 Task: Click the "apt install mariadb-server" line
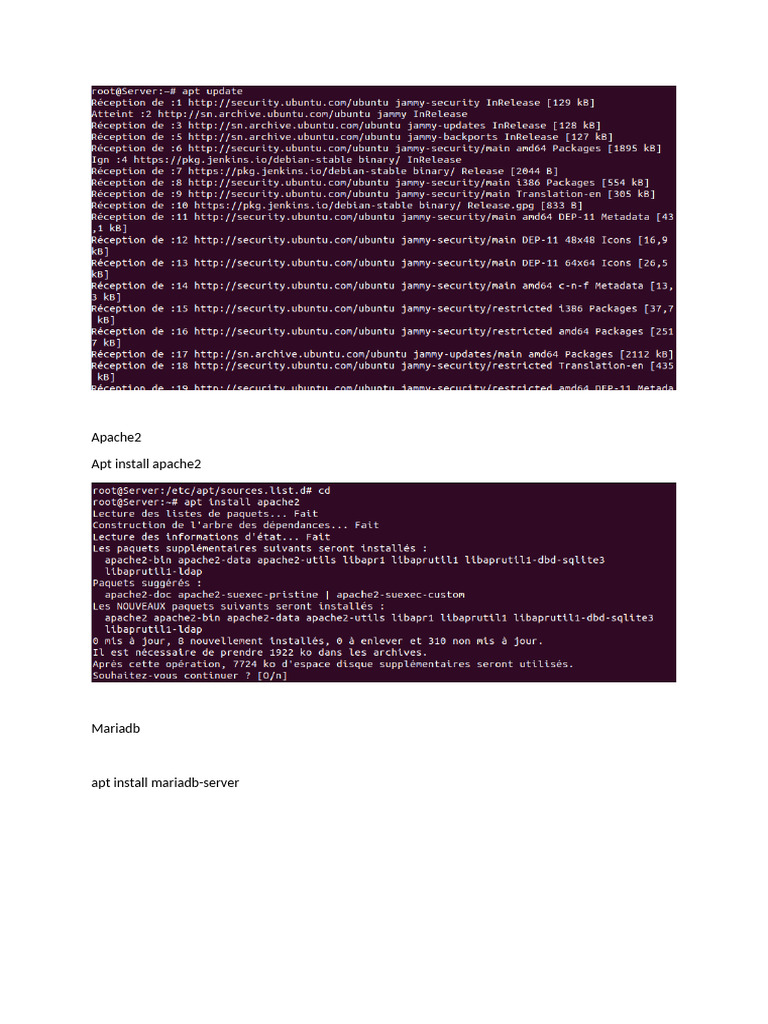pyautogui.click(x=165, y=782)
